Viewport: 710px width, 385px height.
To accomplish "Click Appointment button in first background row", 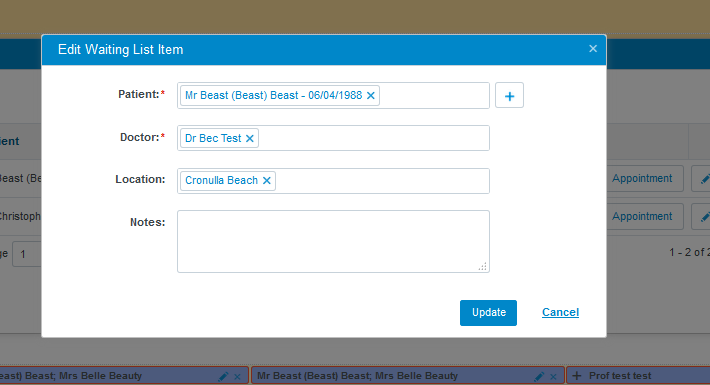I will (x=645, y=178).
